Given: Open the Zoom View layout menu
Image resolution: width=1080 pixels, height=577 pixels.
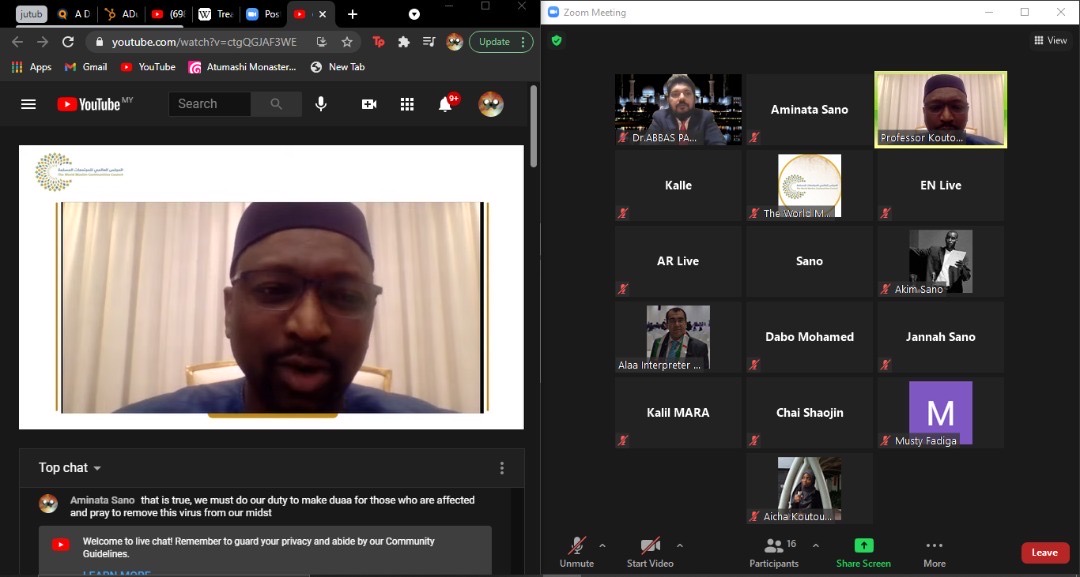Looking at the screenshot, I should tap(1050, 41).
